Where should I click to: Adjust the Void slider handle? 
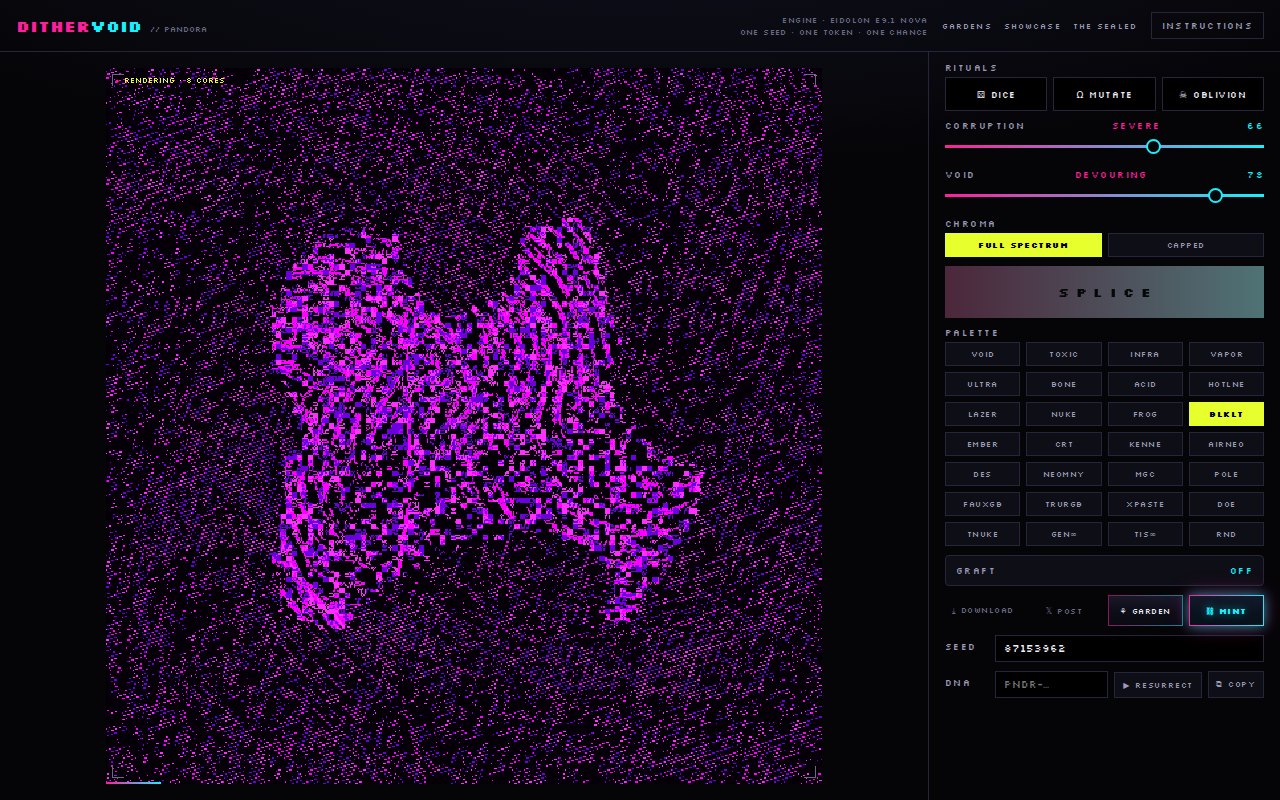1215,195
